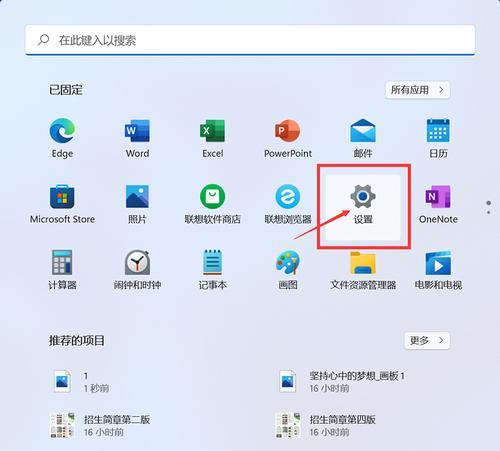Go to next pinned apps page dot
Image resolution: width=500 pixels, height=451 pixels.
(488, 212)
